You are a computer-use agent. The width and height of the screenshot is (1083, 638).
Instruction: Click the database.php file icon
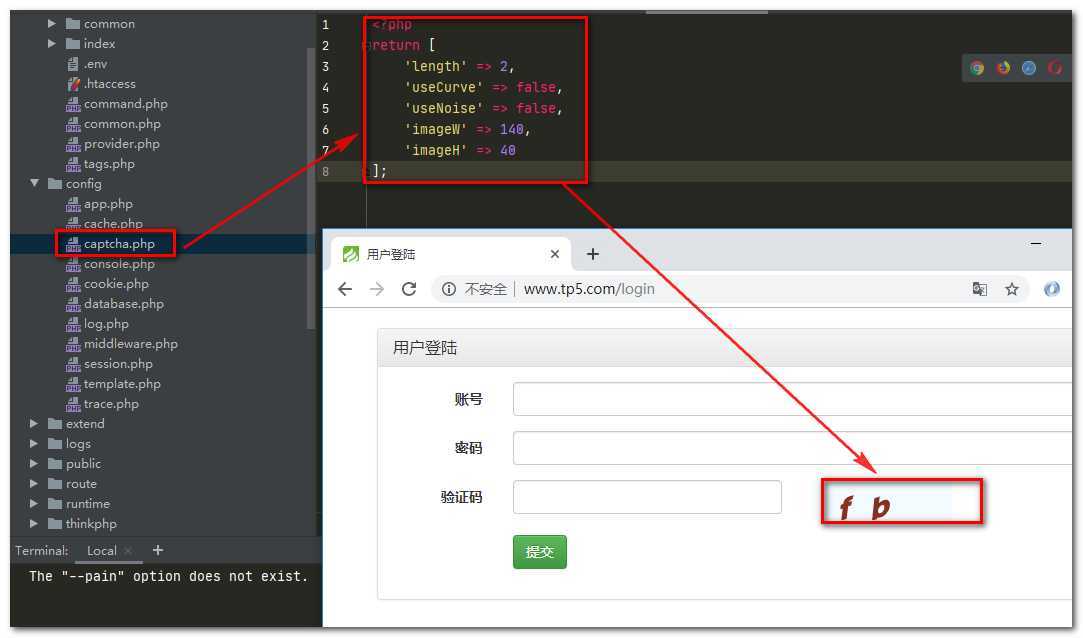[73, 304]
